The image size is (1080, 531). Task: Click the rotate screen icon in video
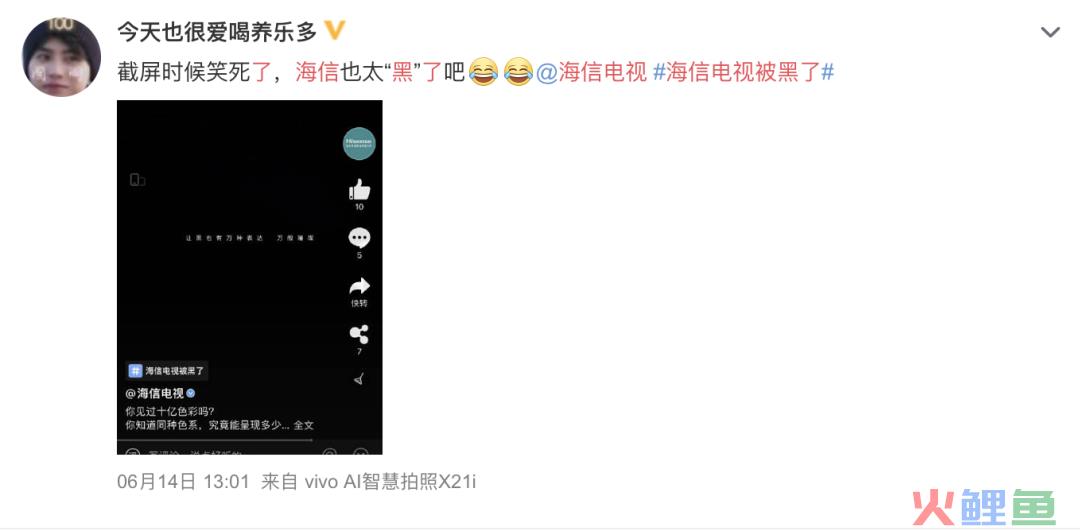pos(137,180)
